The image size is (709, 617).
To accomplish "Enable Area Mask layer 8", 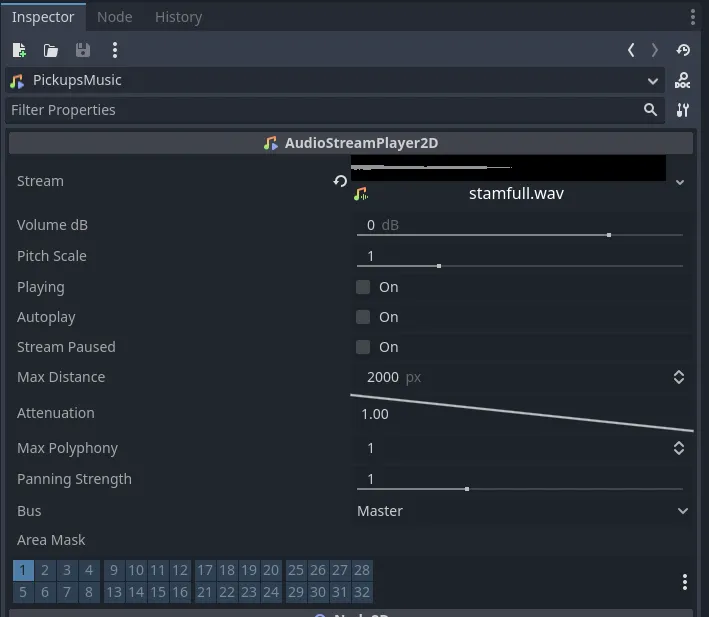I will (89, 592).
